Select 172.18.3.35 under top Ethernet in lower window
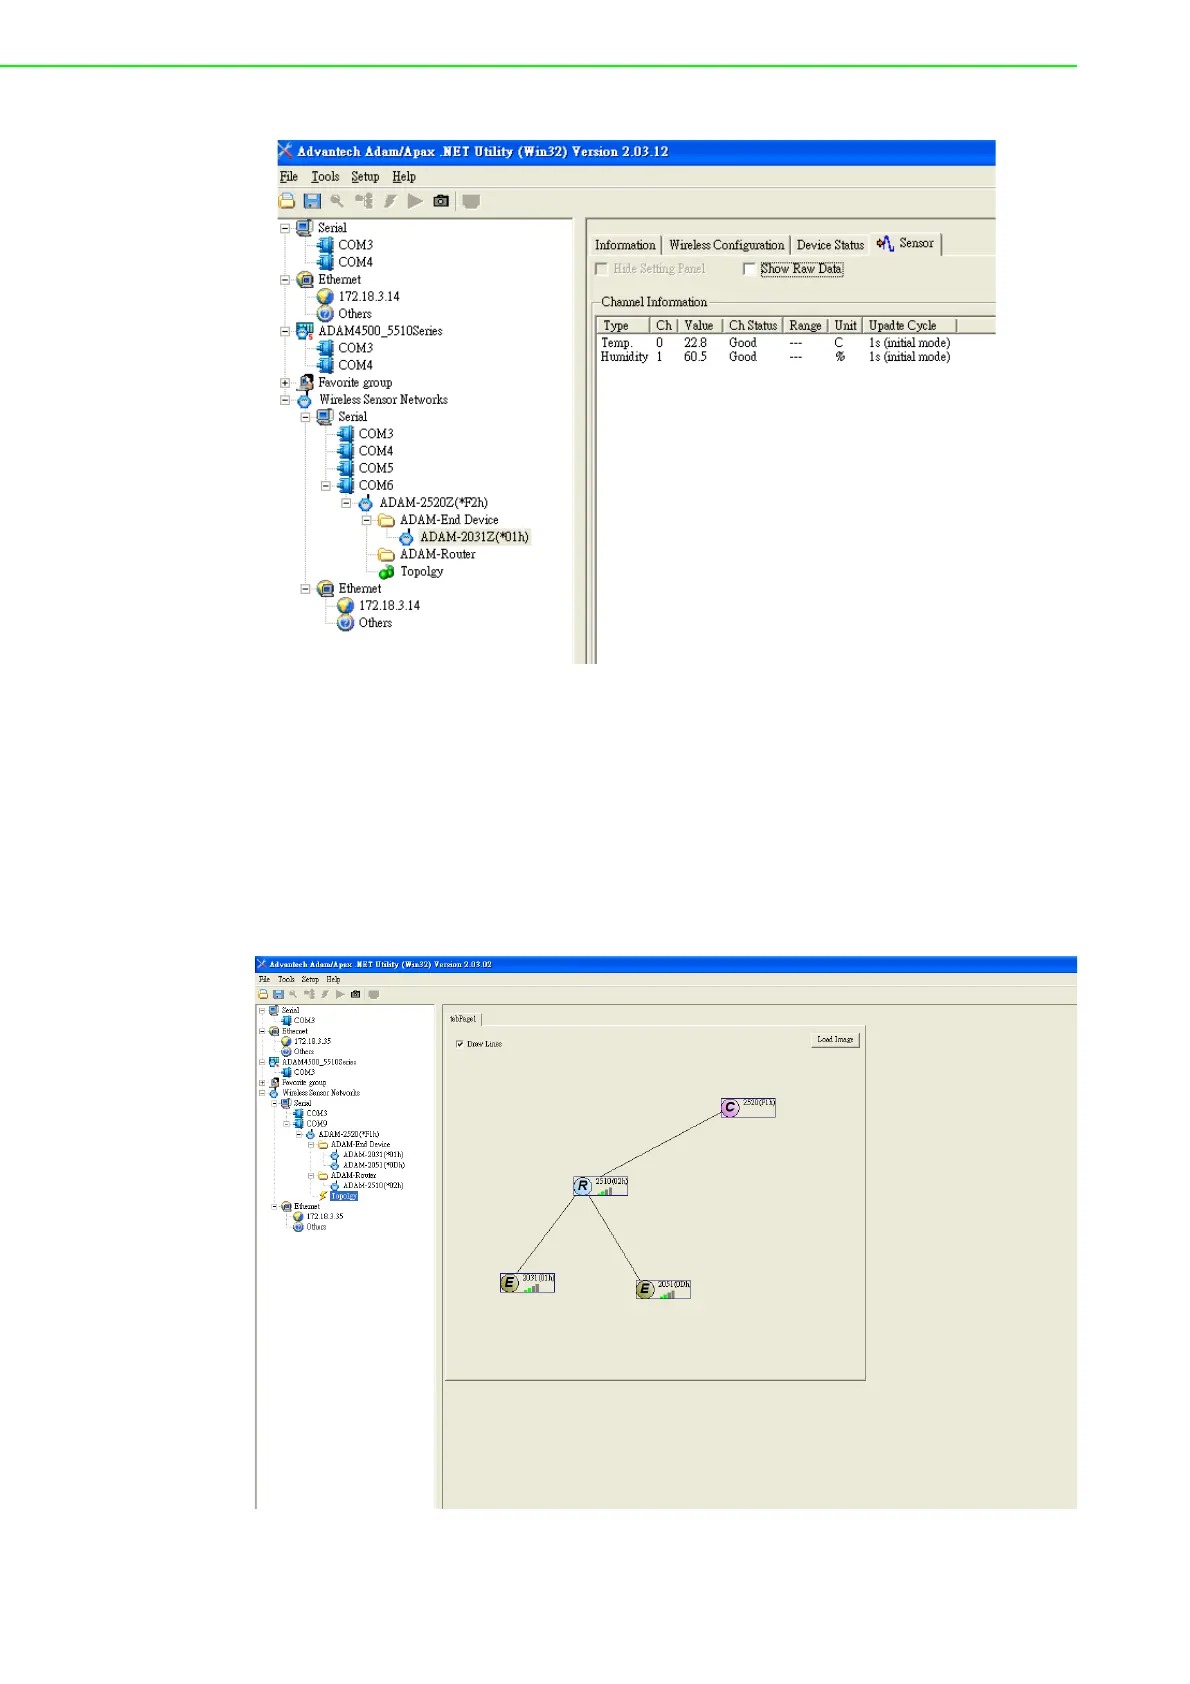The image size is (1190, 1684). click(312, 1041)
